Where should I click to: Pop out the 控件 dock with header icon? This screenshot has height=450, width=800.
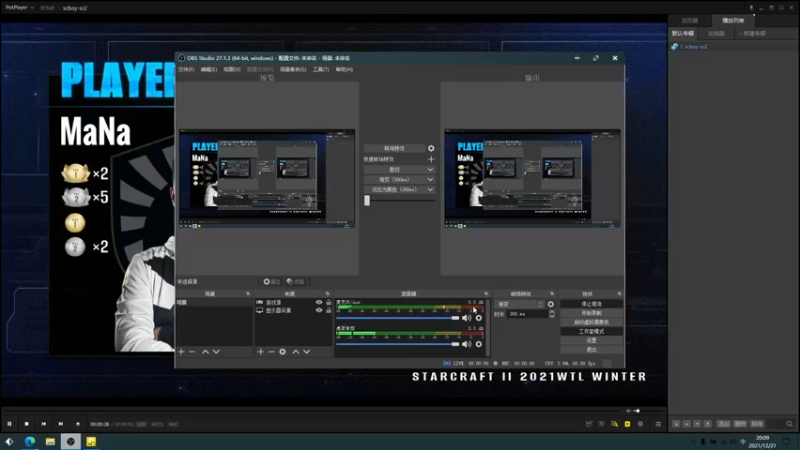pyautogui.click(x=619, y=294)
